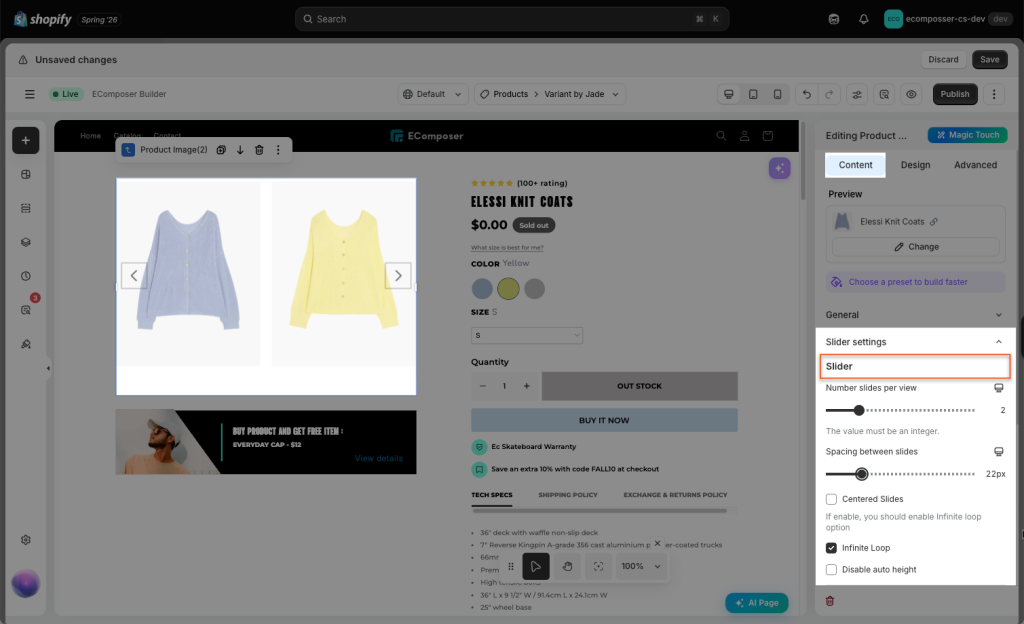The height and width of the screenshot is (624, 1024).
Task: Open the size S select dropdown
Action: point(526,335)
